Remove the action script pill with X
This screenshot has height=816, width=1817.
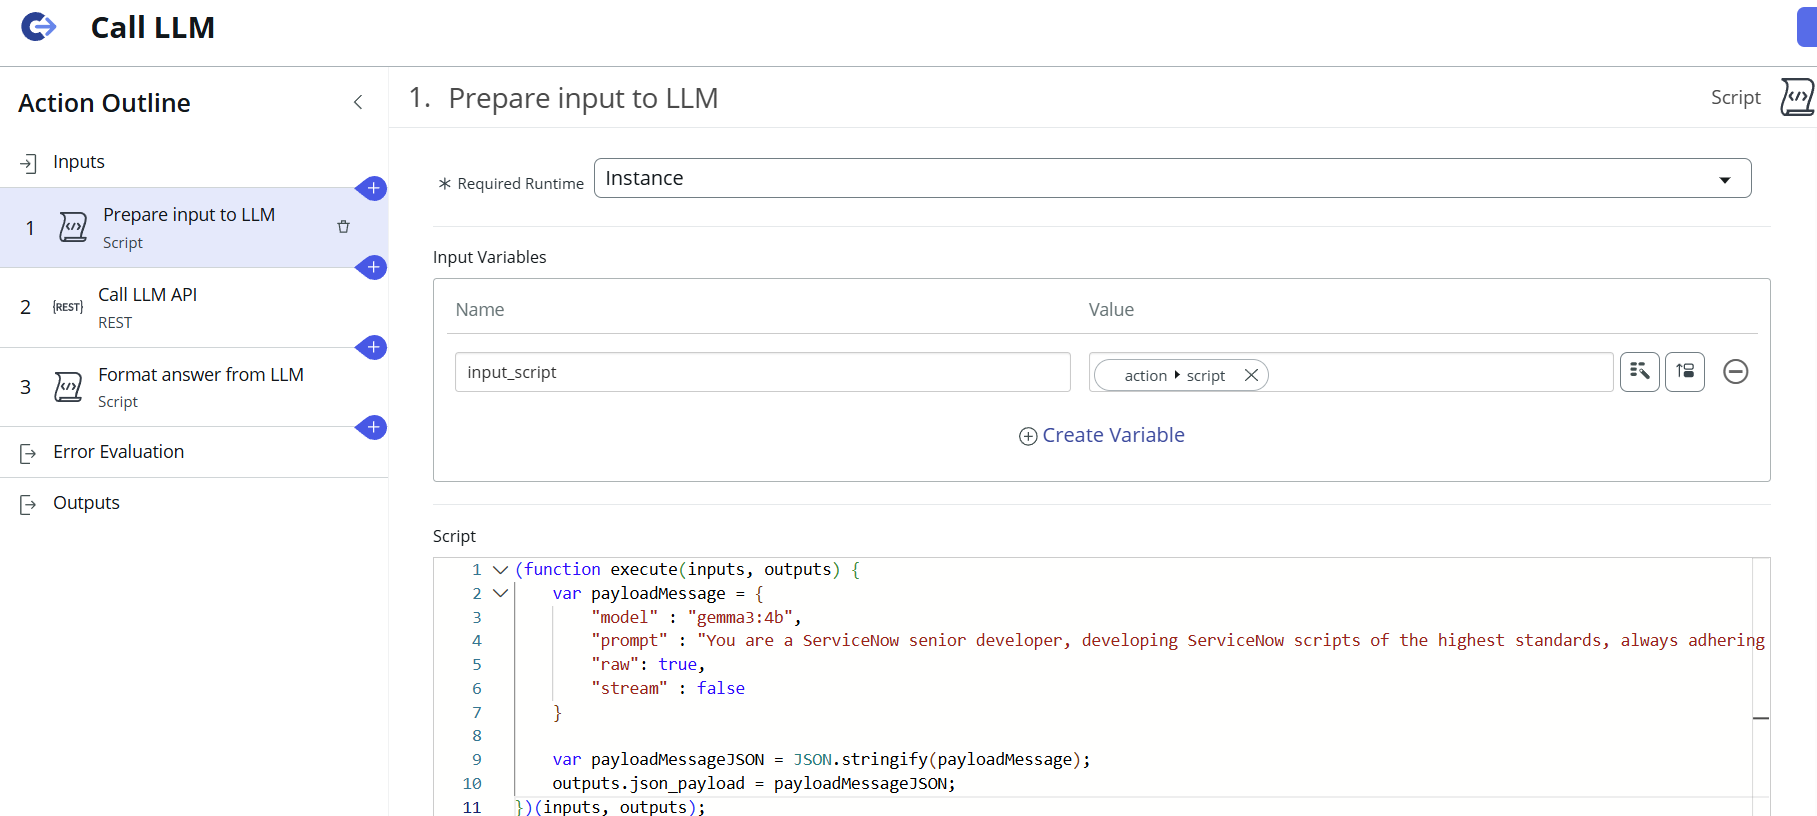point(1251,375)
